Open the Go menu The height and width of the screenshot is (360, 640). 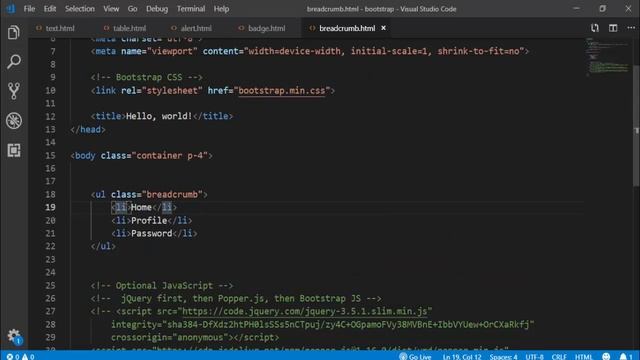132,9
